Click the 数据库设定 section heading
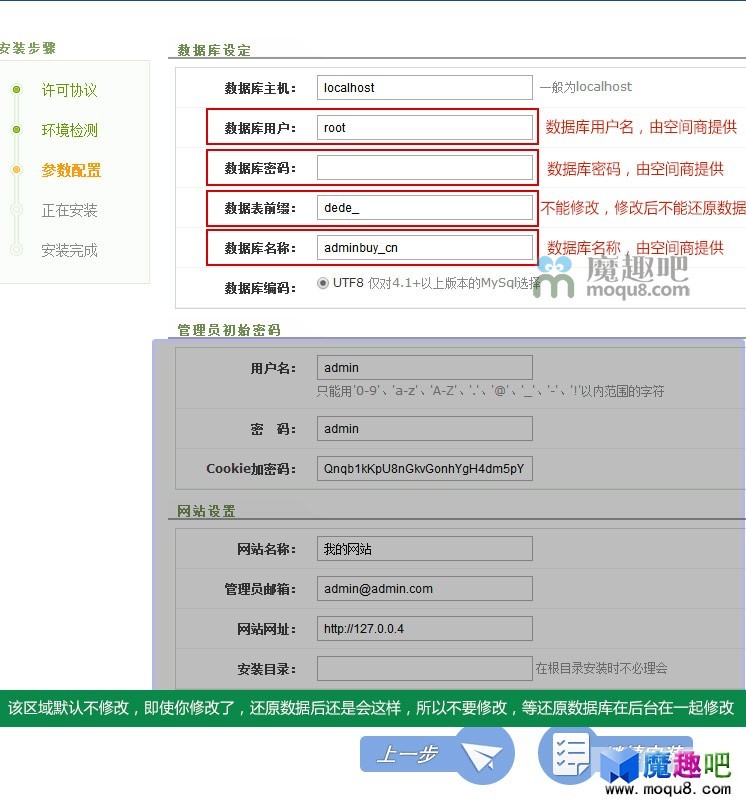Screen dimensions: 746x802 (x=214, y=50)
